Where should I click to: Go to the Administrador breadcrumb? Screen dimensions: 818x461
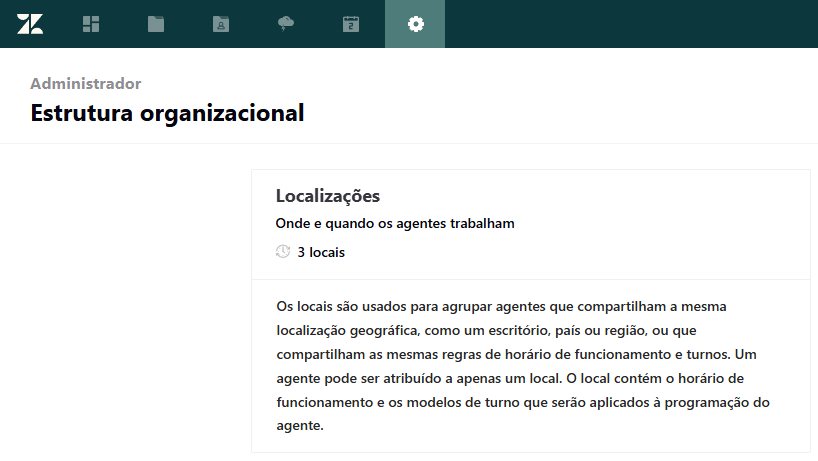point(85,84)
